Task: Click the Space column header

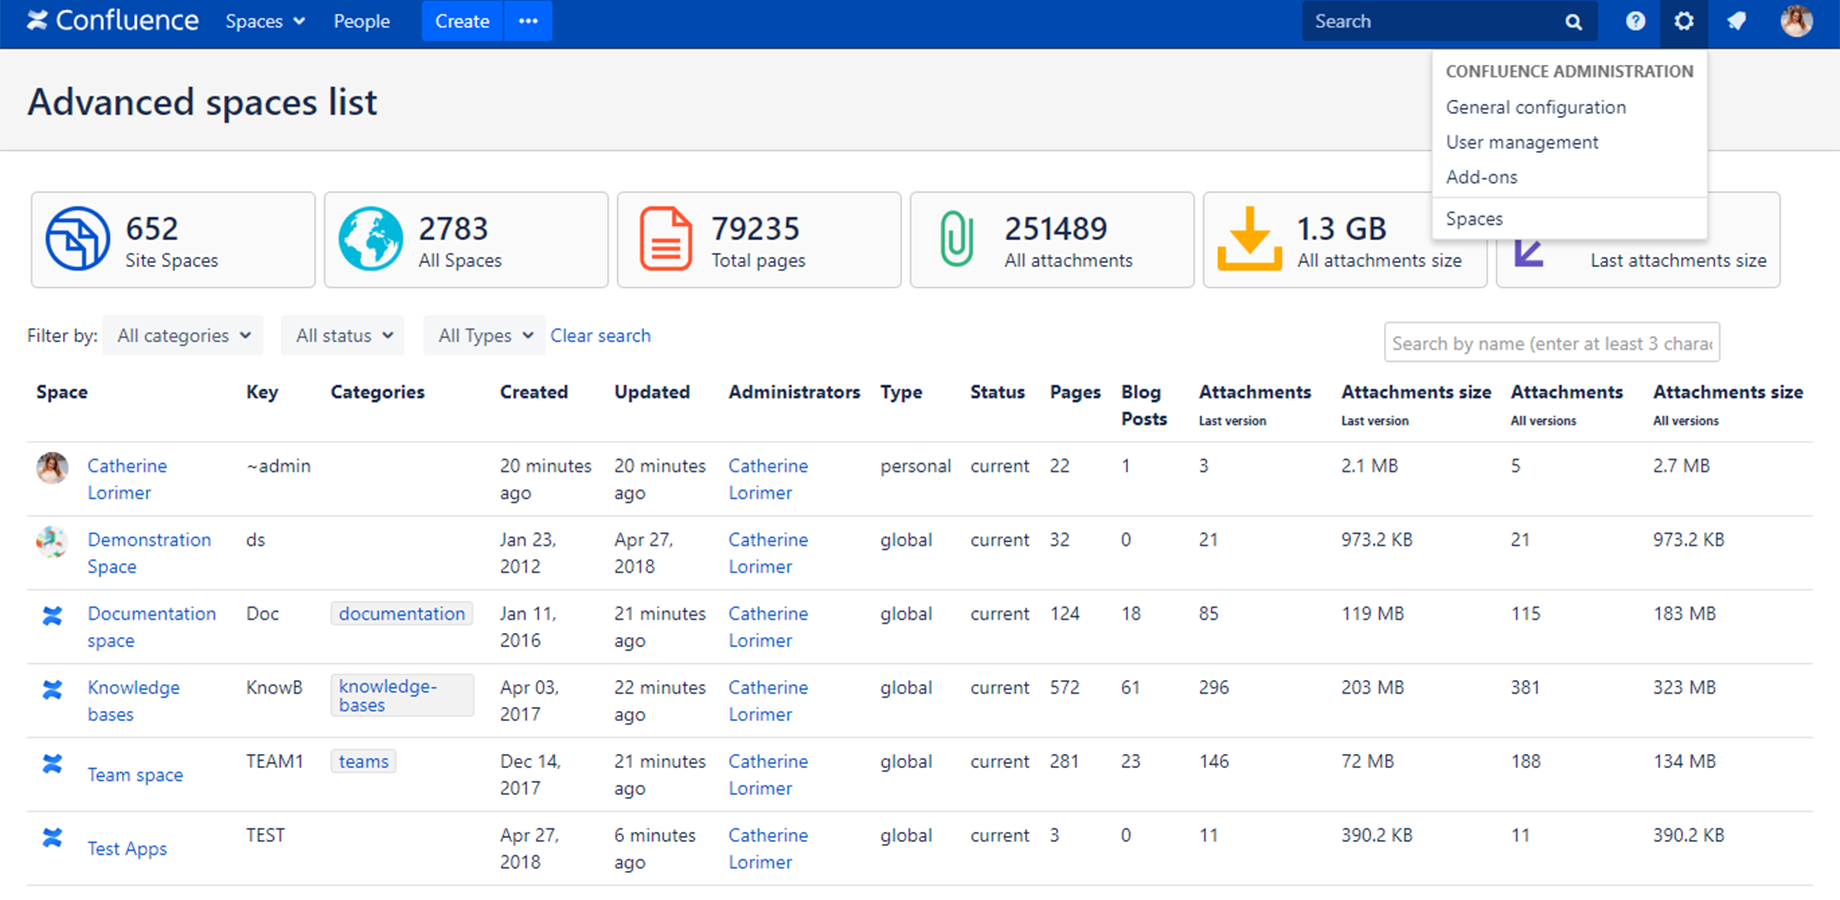Action: pyautogui.click(x=62, y=392)
